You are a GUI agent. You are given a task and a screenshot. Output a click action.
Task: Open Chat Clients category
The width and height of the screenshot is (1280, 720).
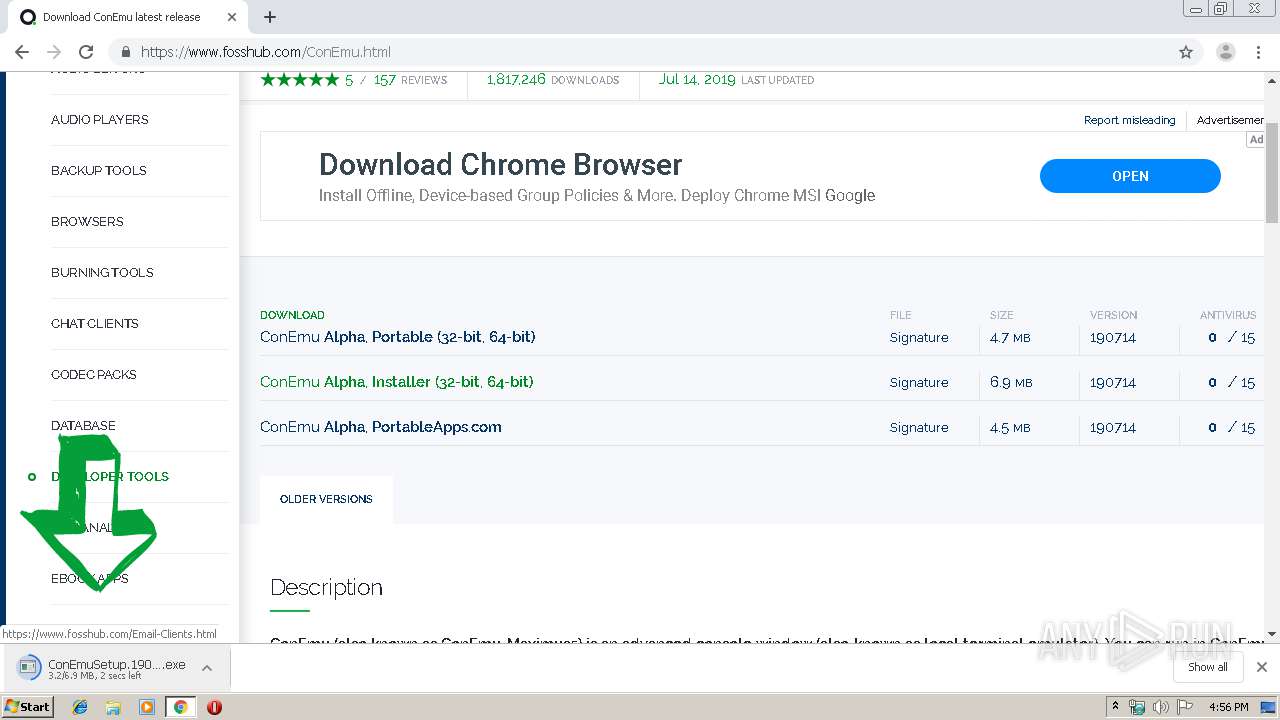point(94,323)
